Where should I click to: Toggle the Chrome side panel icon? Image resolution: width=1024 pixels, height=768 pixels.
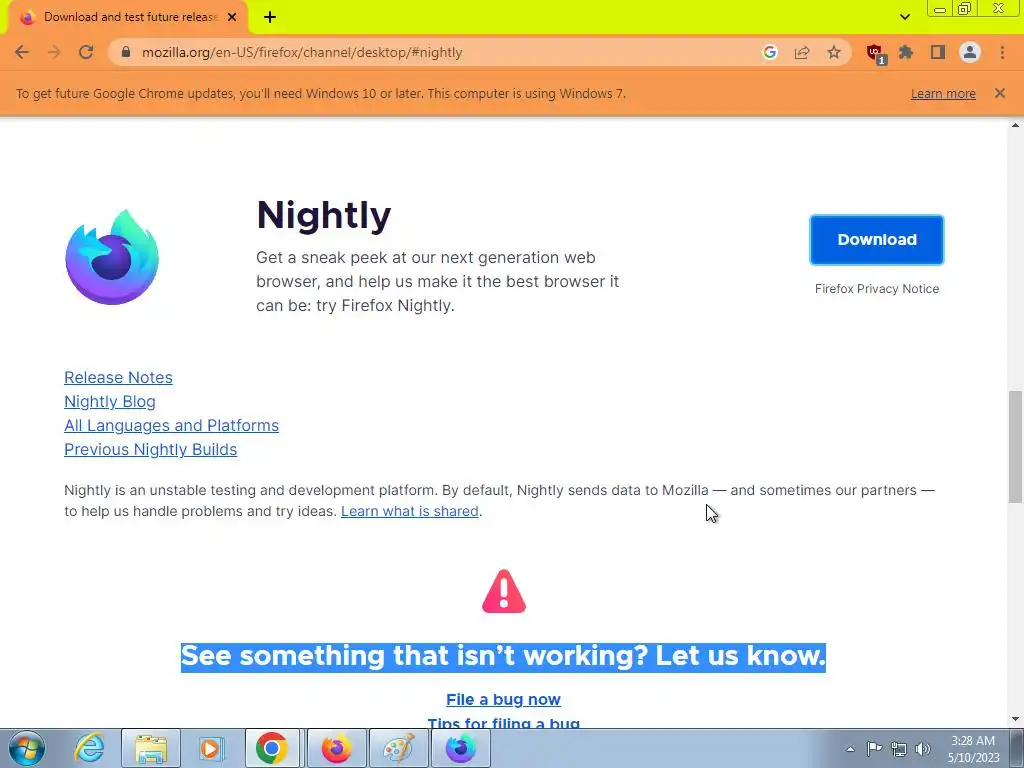coord(938,52)
